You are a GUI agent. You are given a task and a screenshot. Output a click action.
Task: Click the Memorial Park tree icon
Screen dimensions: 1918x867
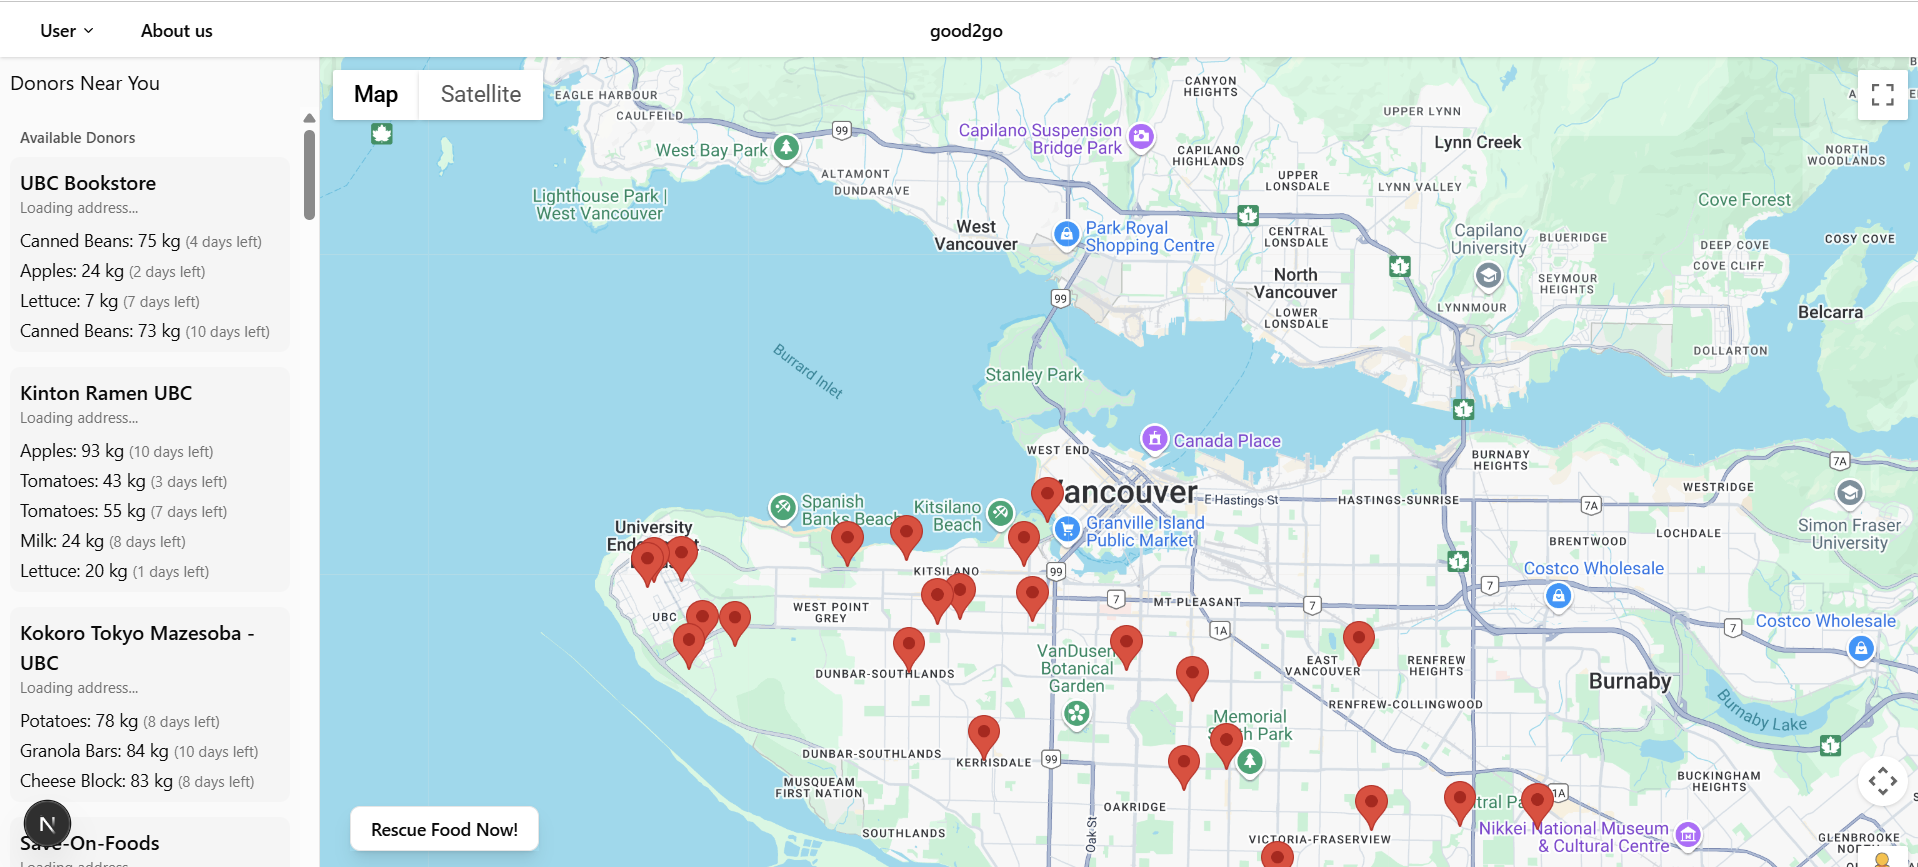tap(1250, 761)
